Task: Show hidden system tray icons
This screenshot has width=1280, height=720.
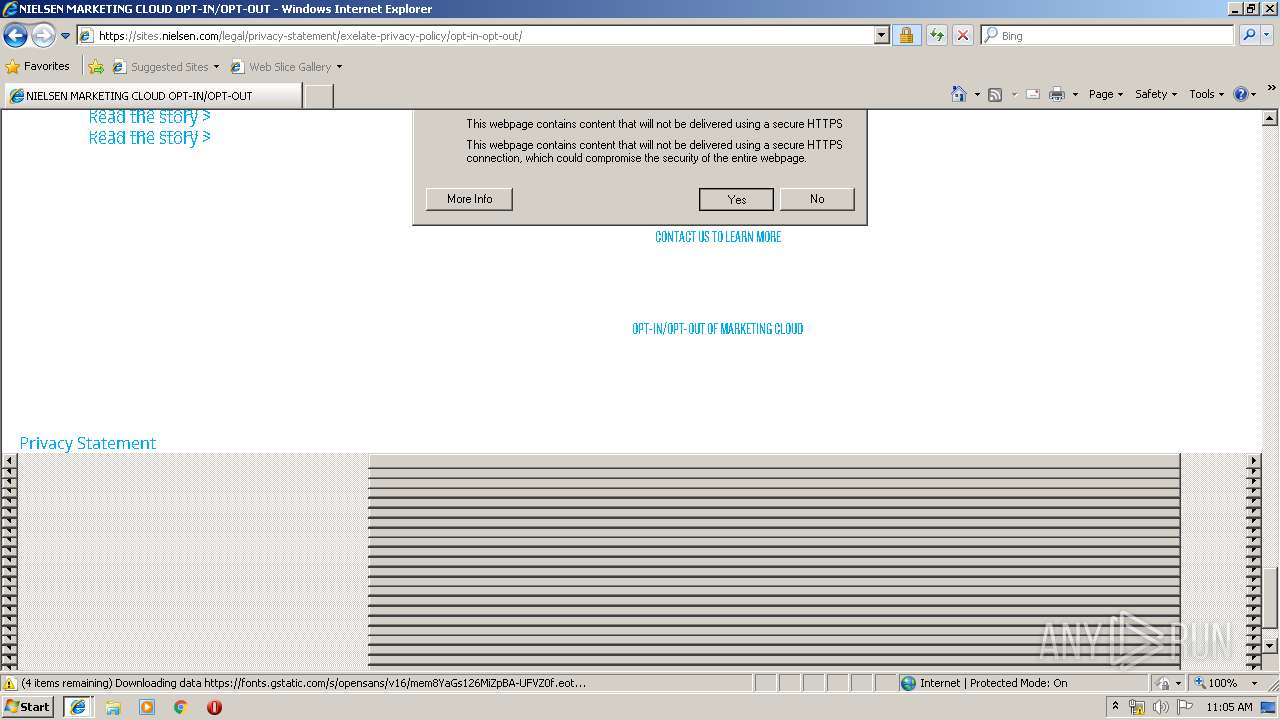Action: [1115, 707]
